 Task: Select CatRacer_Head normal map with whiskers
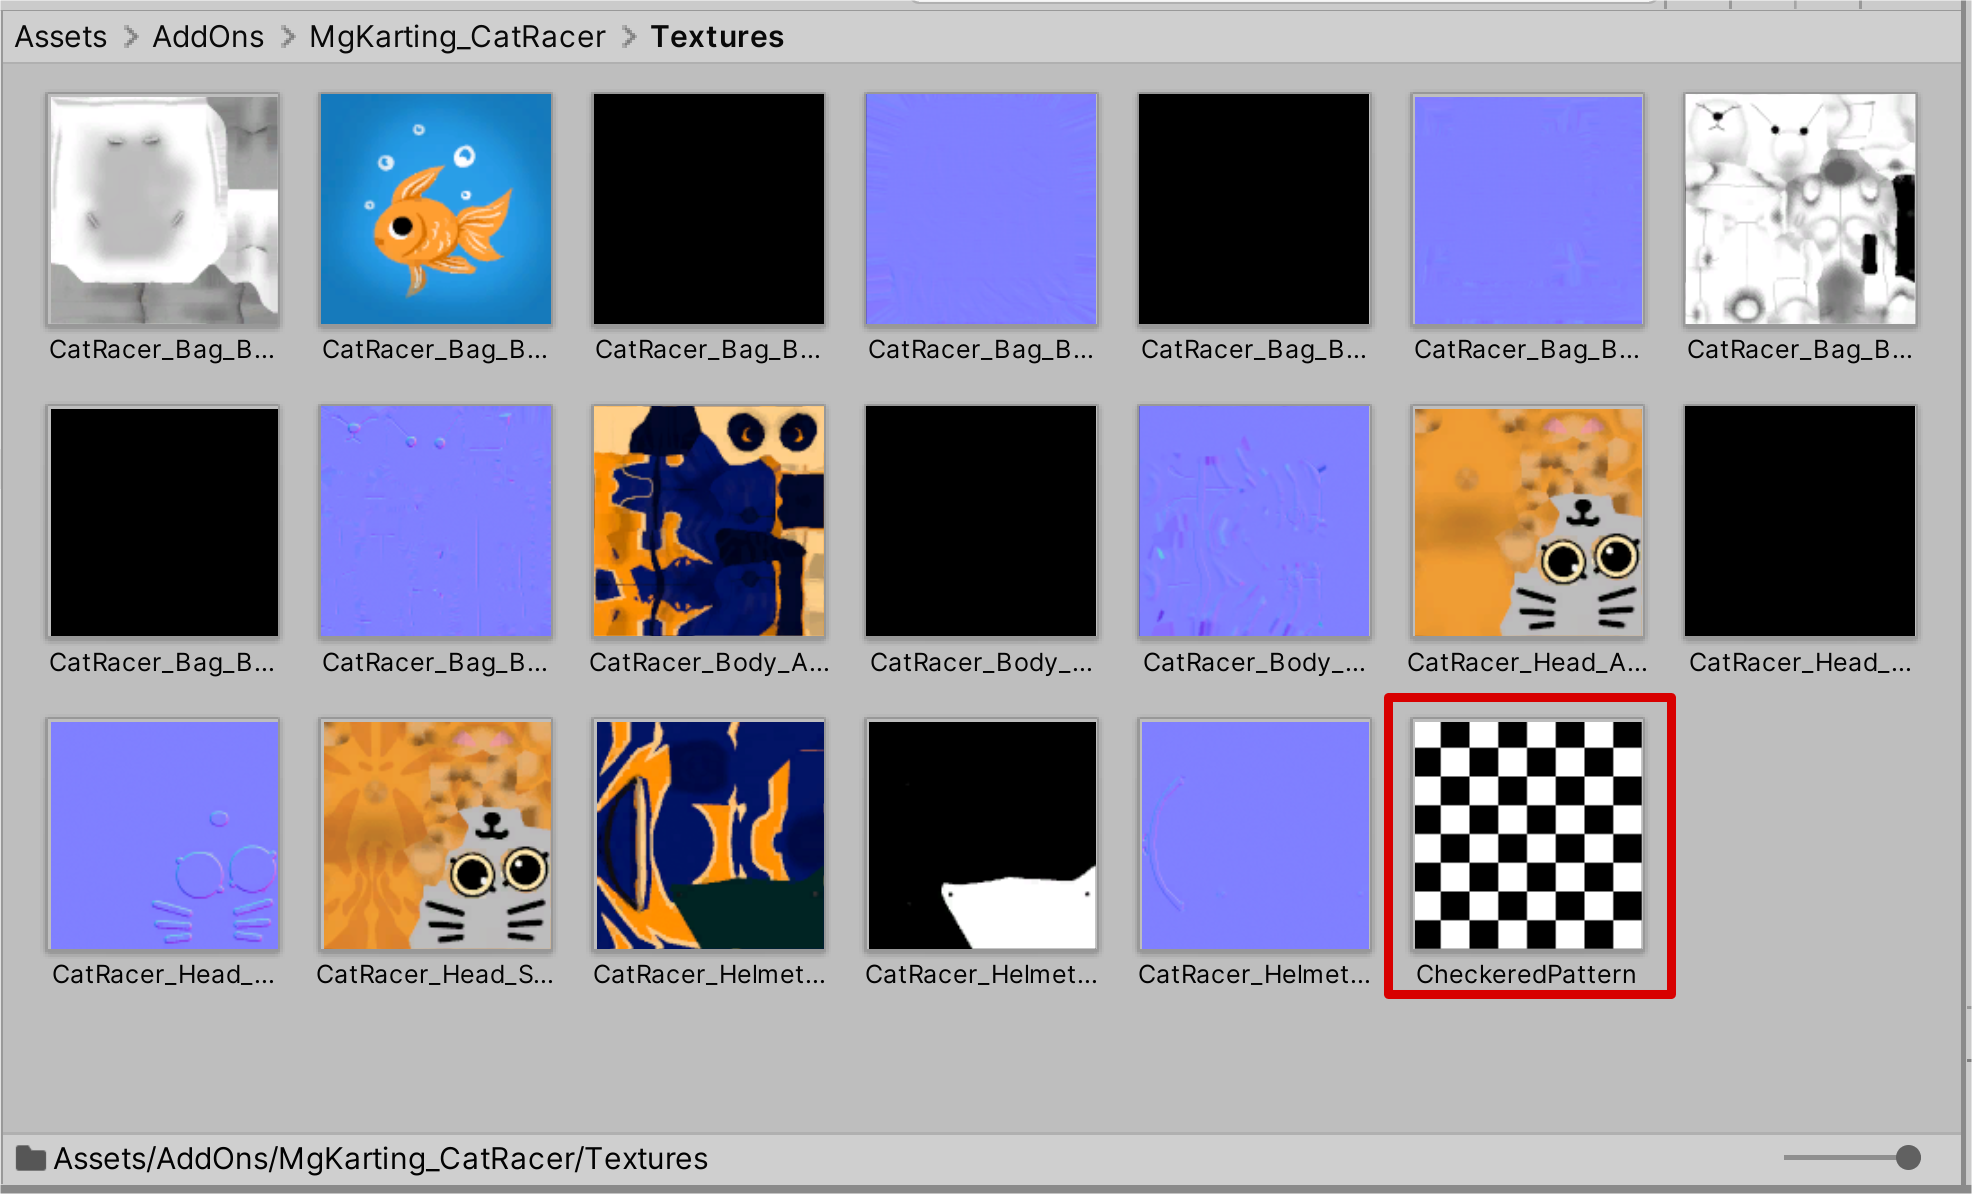tap(163, 835)
